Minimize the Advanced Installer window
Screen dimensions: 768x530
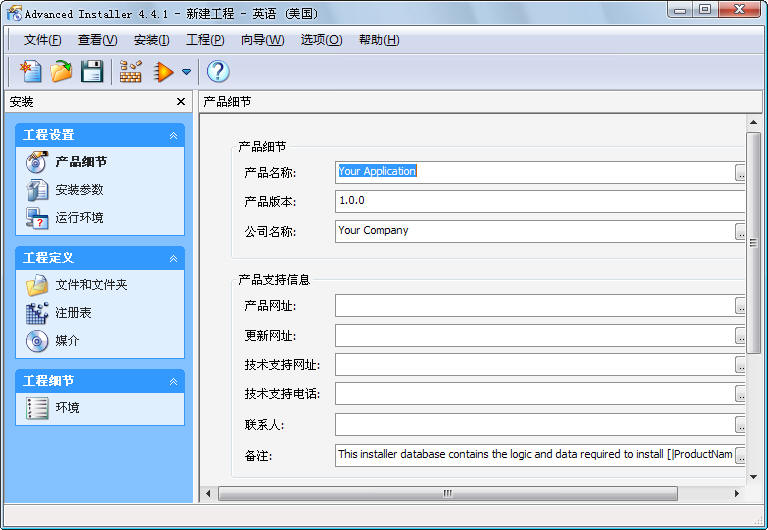coord(680,10)
